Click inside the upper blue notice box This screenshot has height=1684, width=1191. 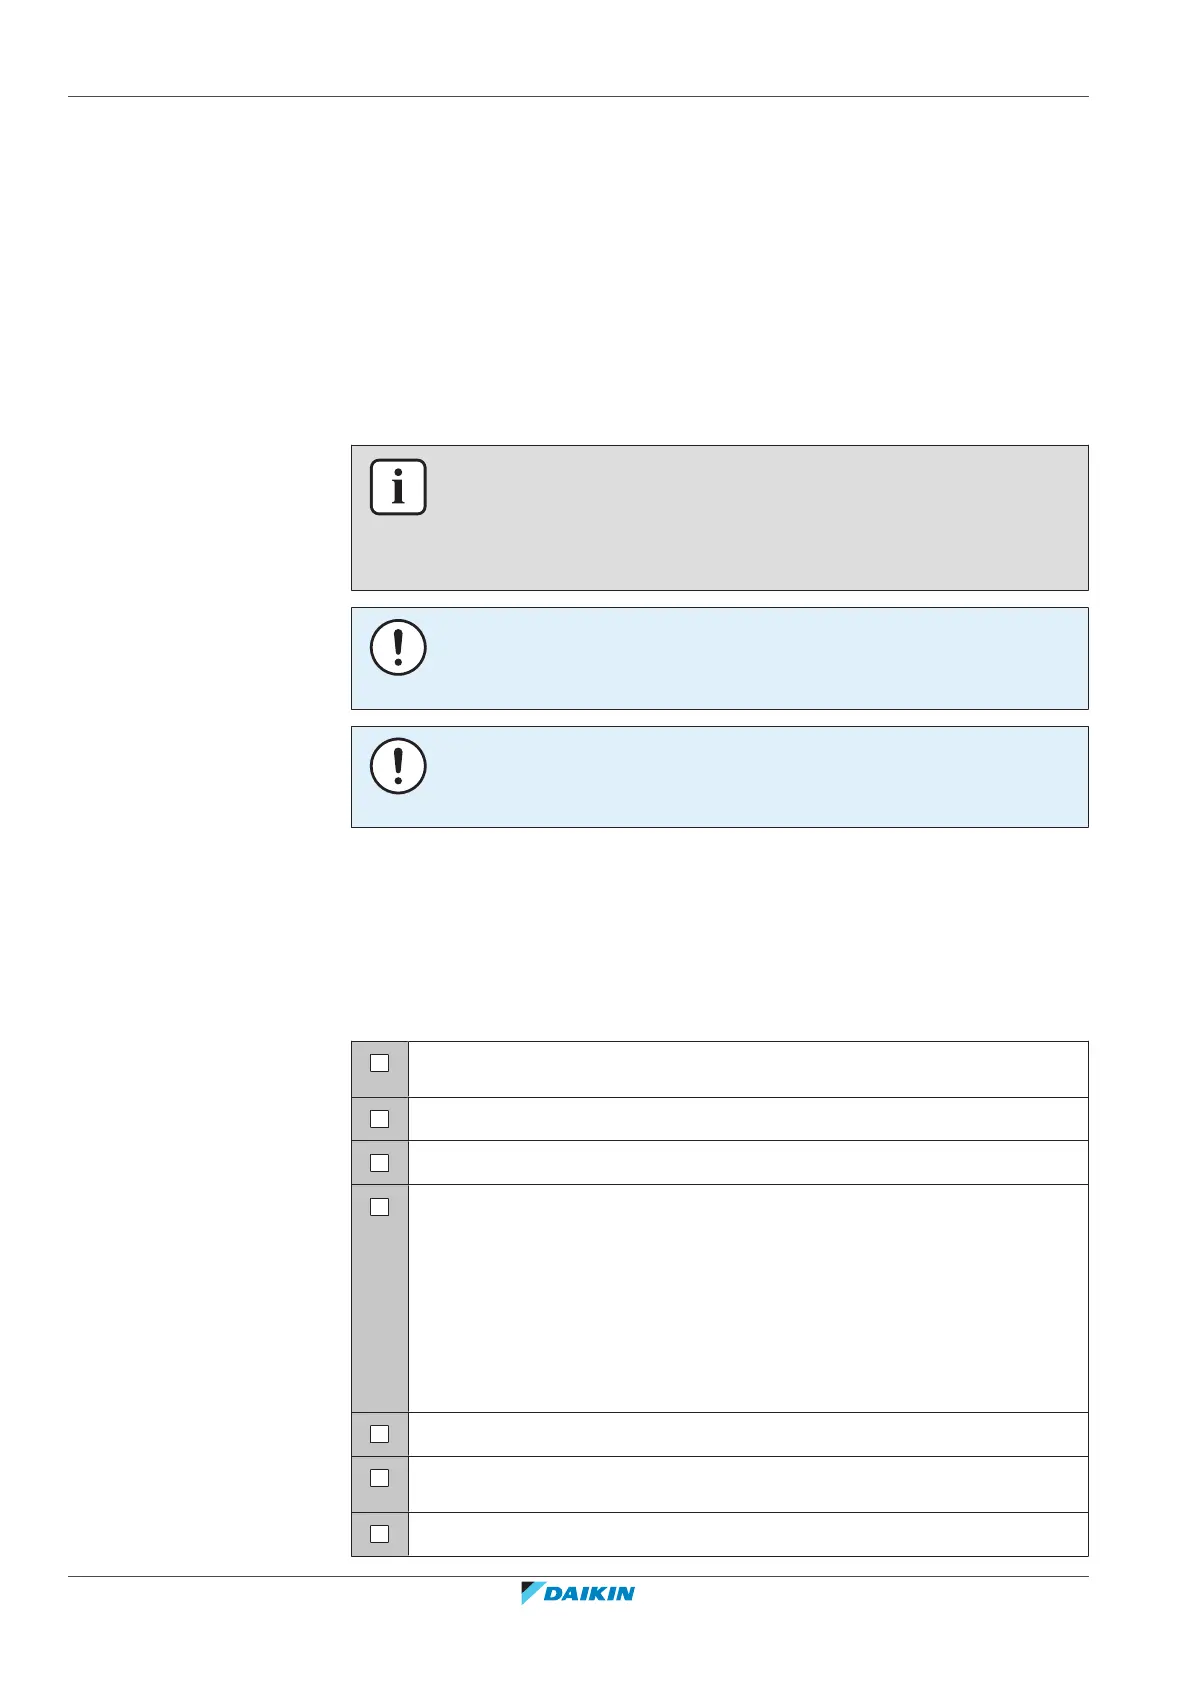click(x=750, y=658)
